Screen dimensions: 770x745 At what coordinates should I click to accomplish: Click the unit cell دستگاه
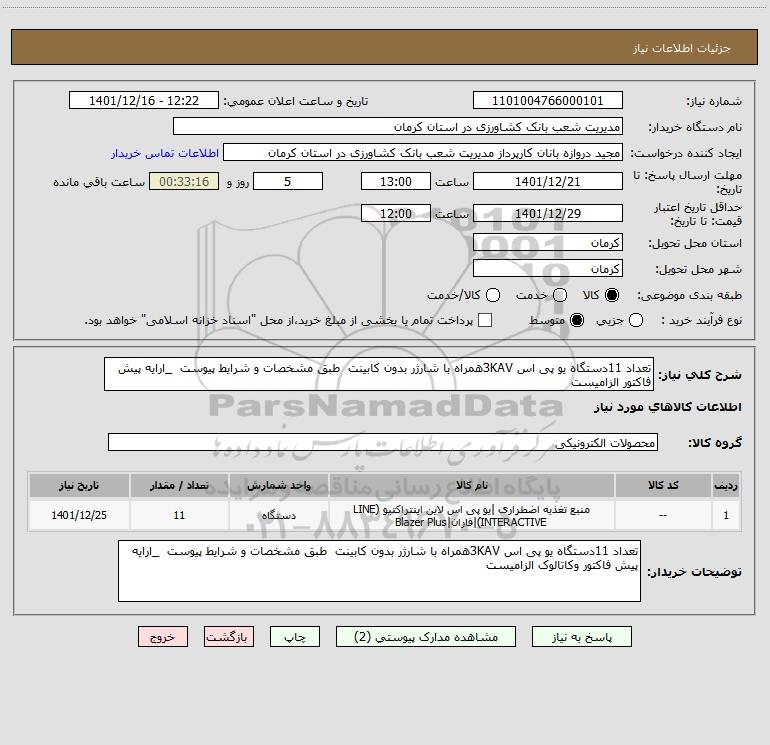tap(278, 515)
